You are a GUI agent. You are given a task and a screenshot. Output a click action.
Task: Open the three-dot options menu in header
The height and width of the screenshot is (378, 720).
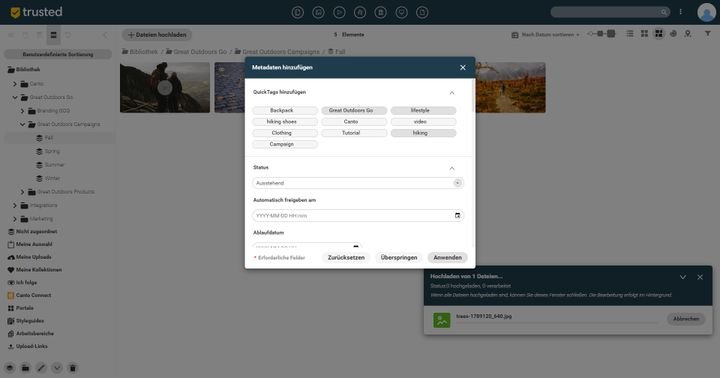(x=681, y=12)
